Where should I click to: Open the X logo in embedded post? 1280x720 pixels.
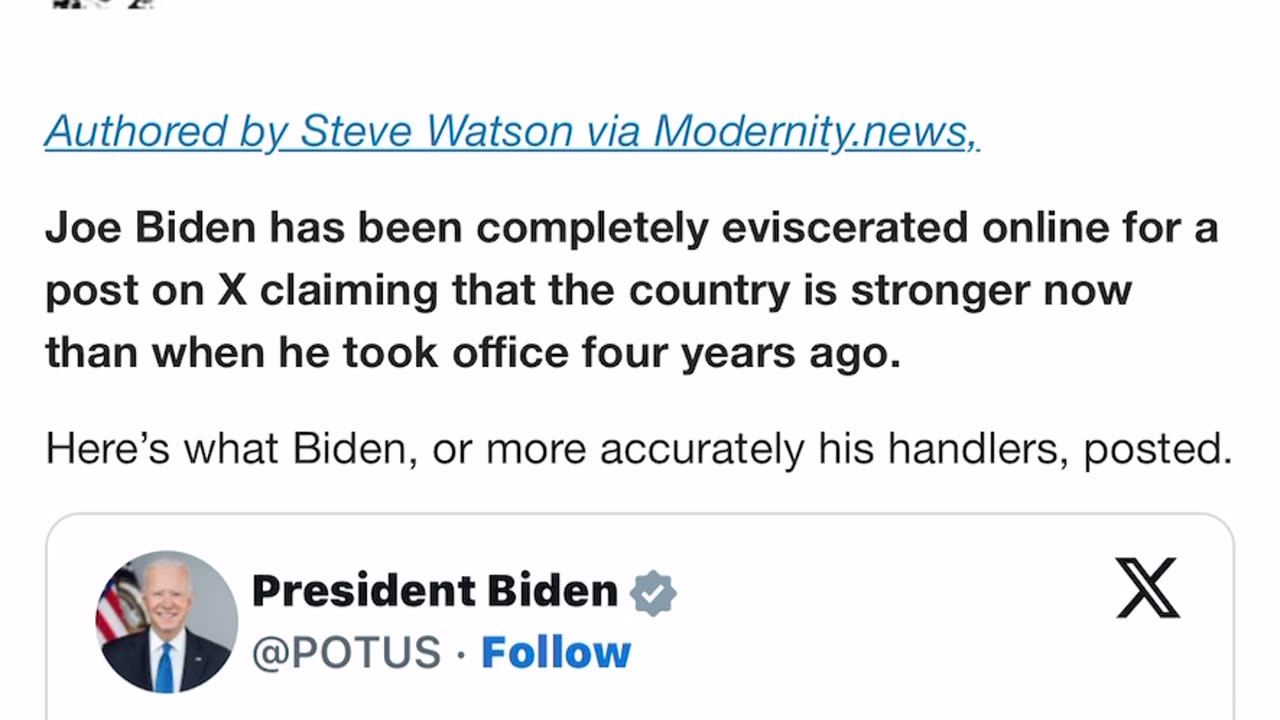pos(1148,588)
